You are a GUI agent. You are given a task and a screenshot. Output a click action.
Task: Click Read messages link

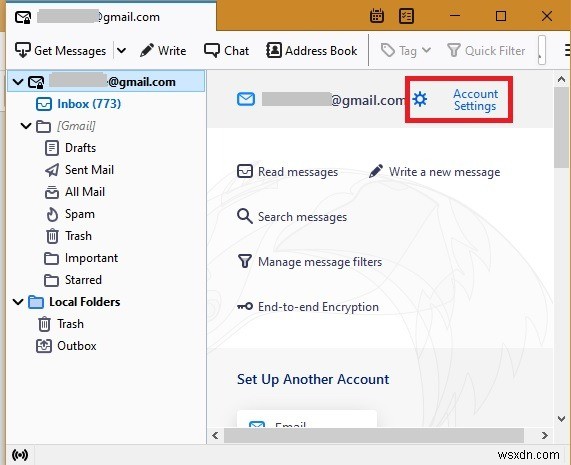point(298,172)
